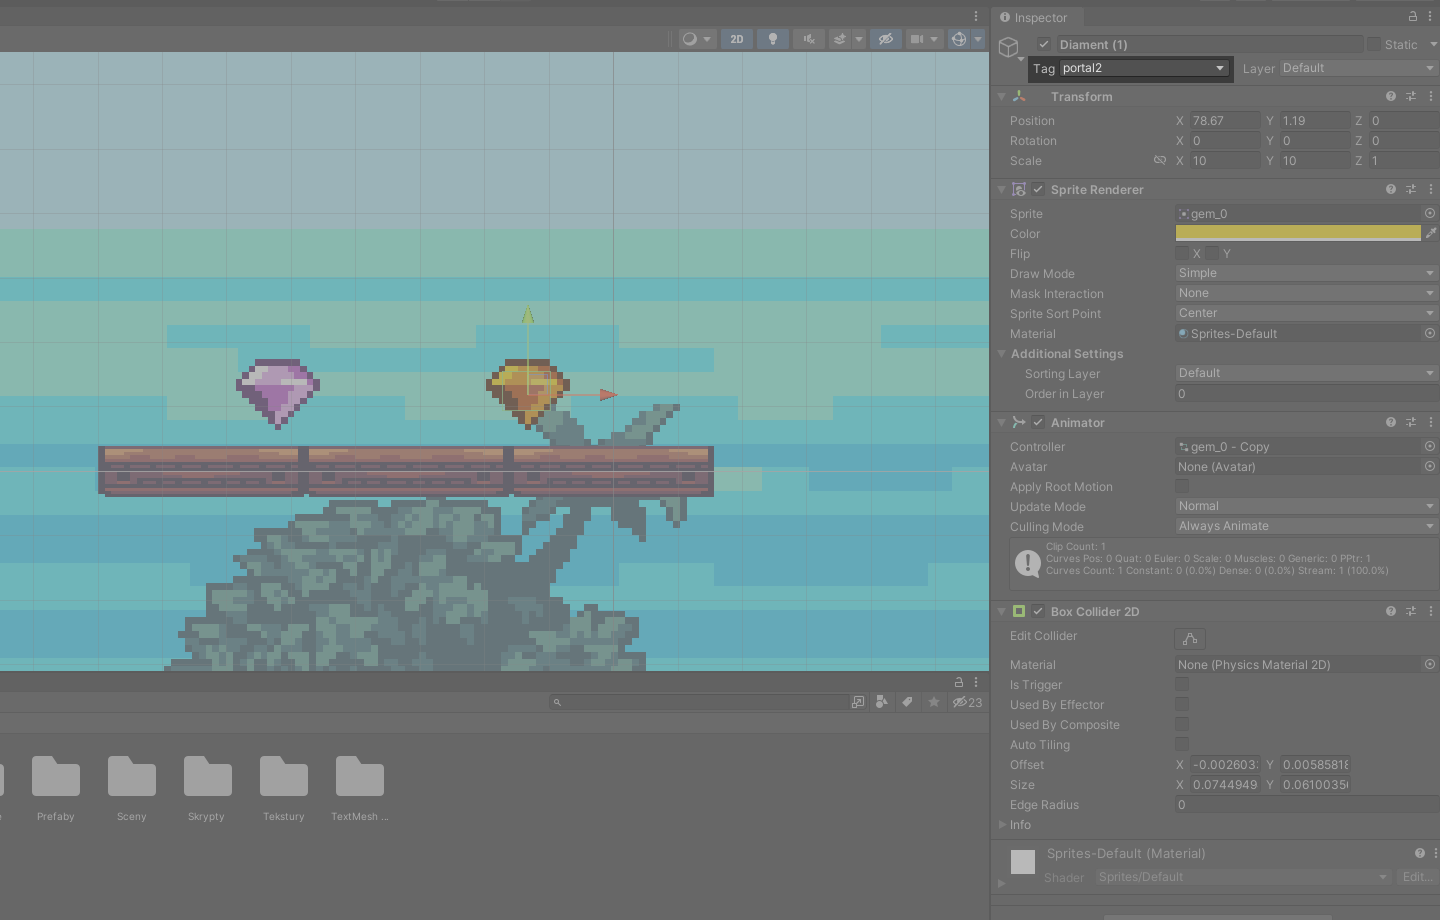Toggle scene lighting lightbulb icon
Screen dimensions: 1440x920
tap(772, 39)
